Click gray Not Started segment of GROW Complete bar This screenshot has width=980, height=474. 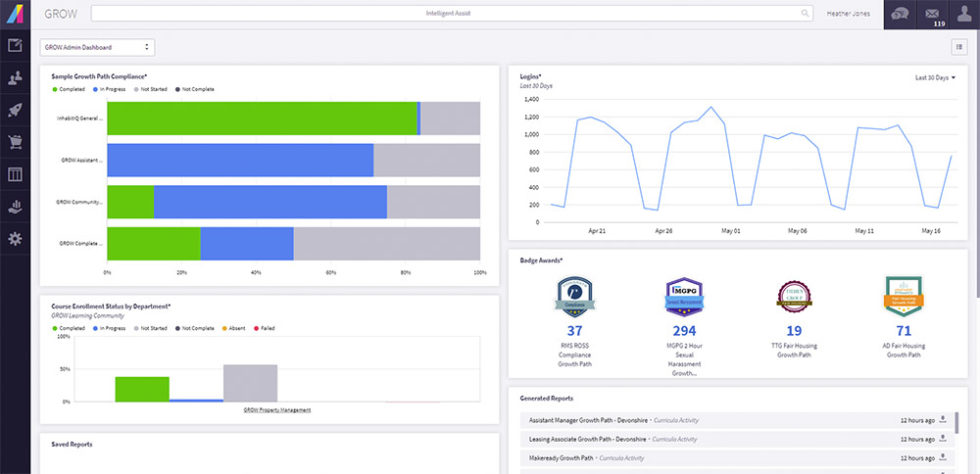(387, 243)
